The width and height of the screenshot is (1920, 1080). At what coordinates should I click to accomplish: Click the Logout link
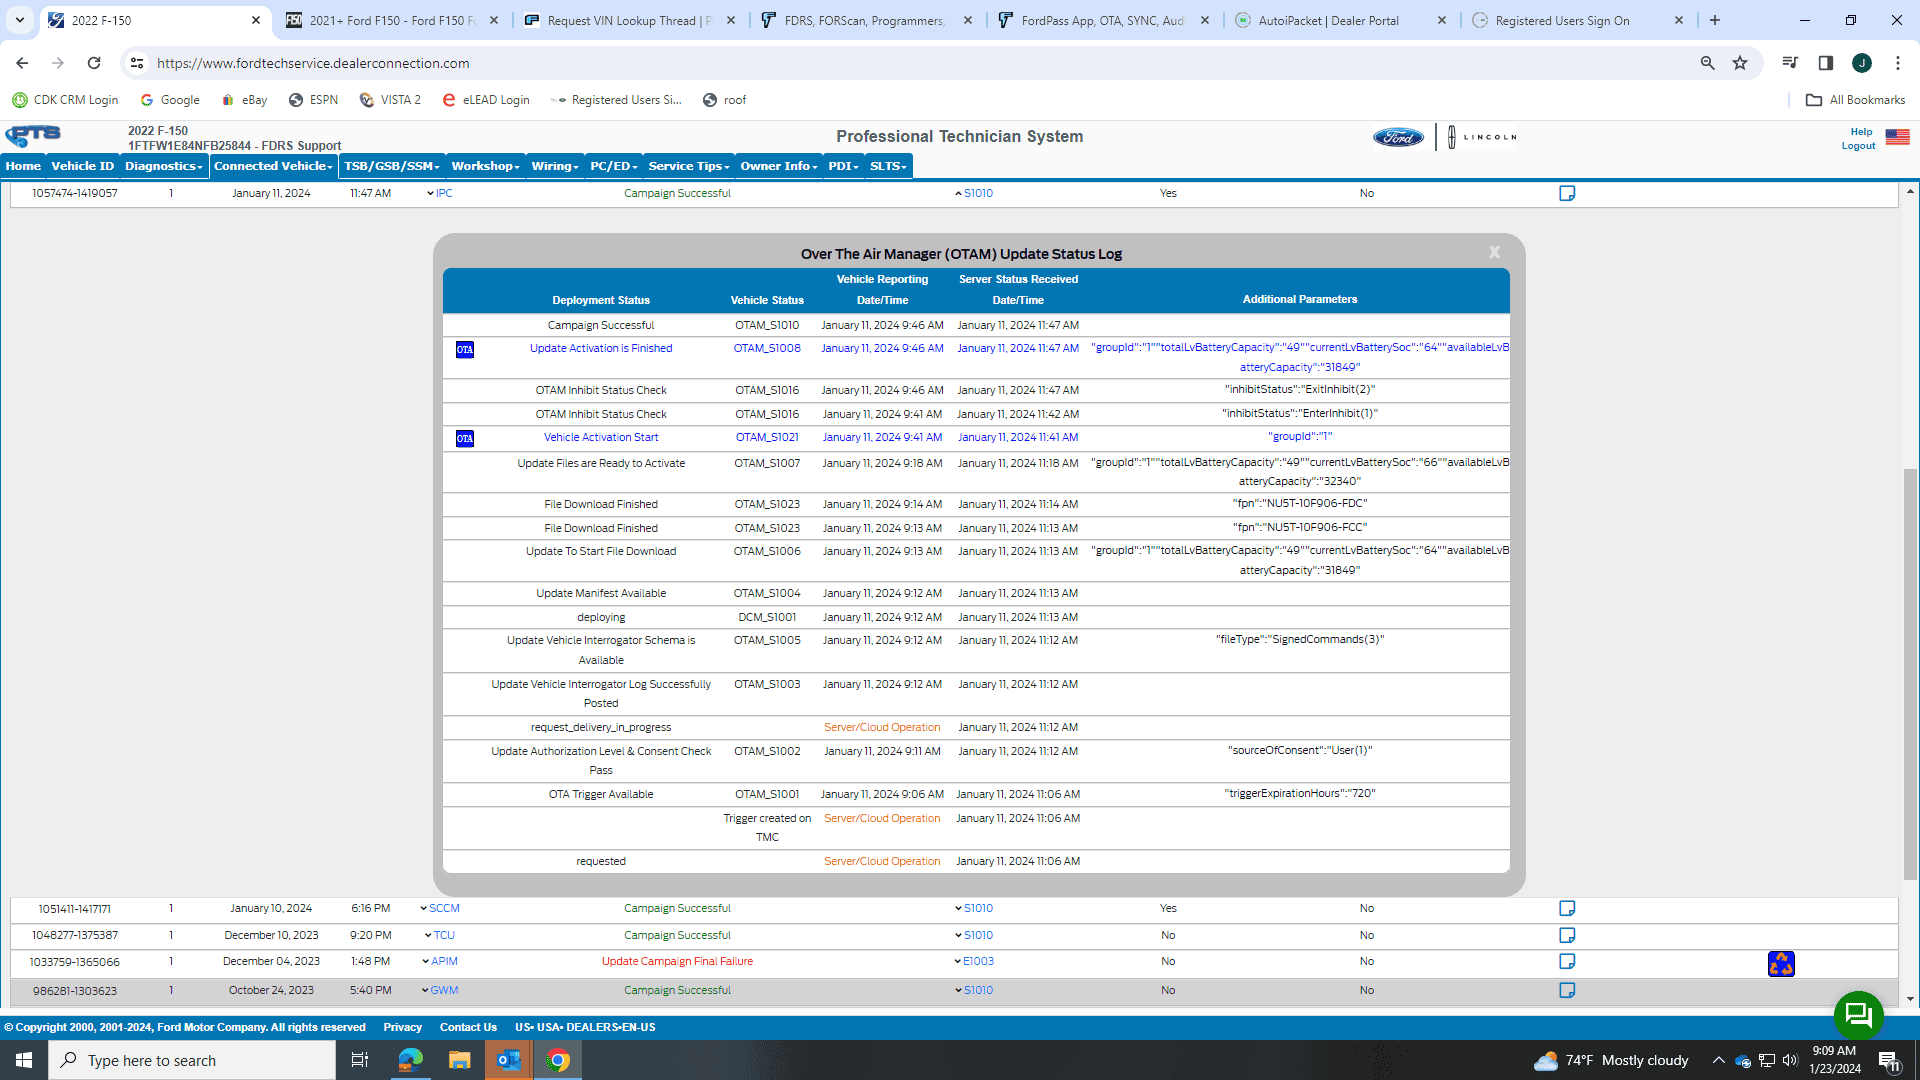1858,146
